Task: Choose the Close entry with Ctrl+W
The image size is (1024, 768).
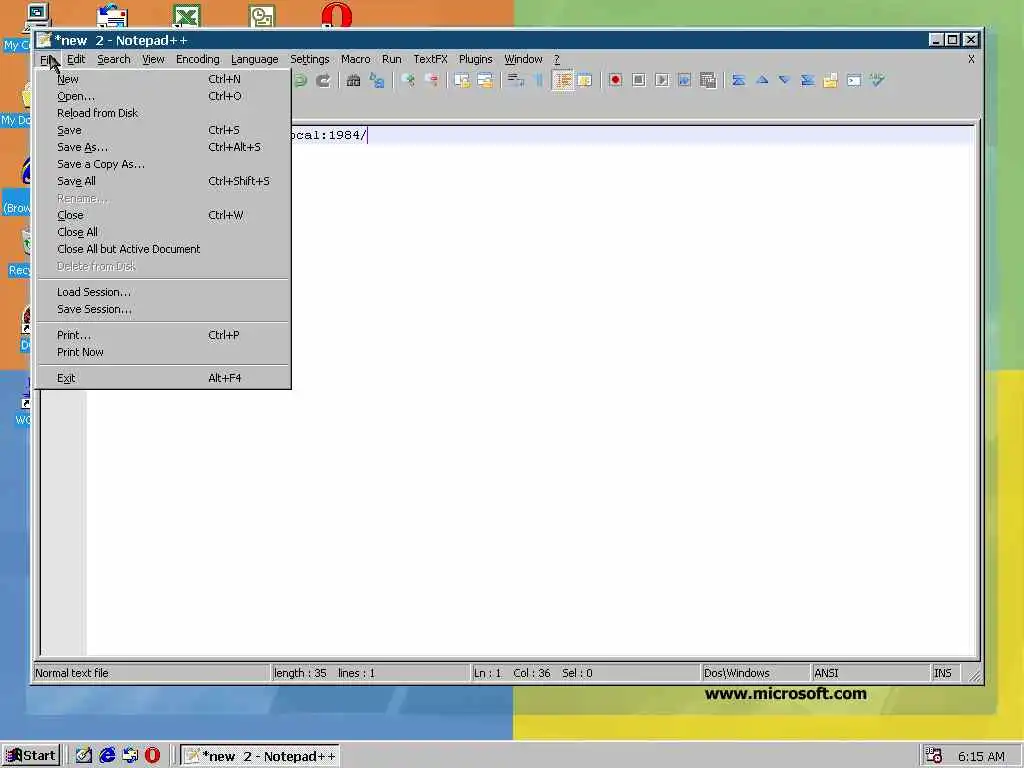Action: point(163,215)
